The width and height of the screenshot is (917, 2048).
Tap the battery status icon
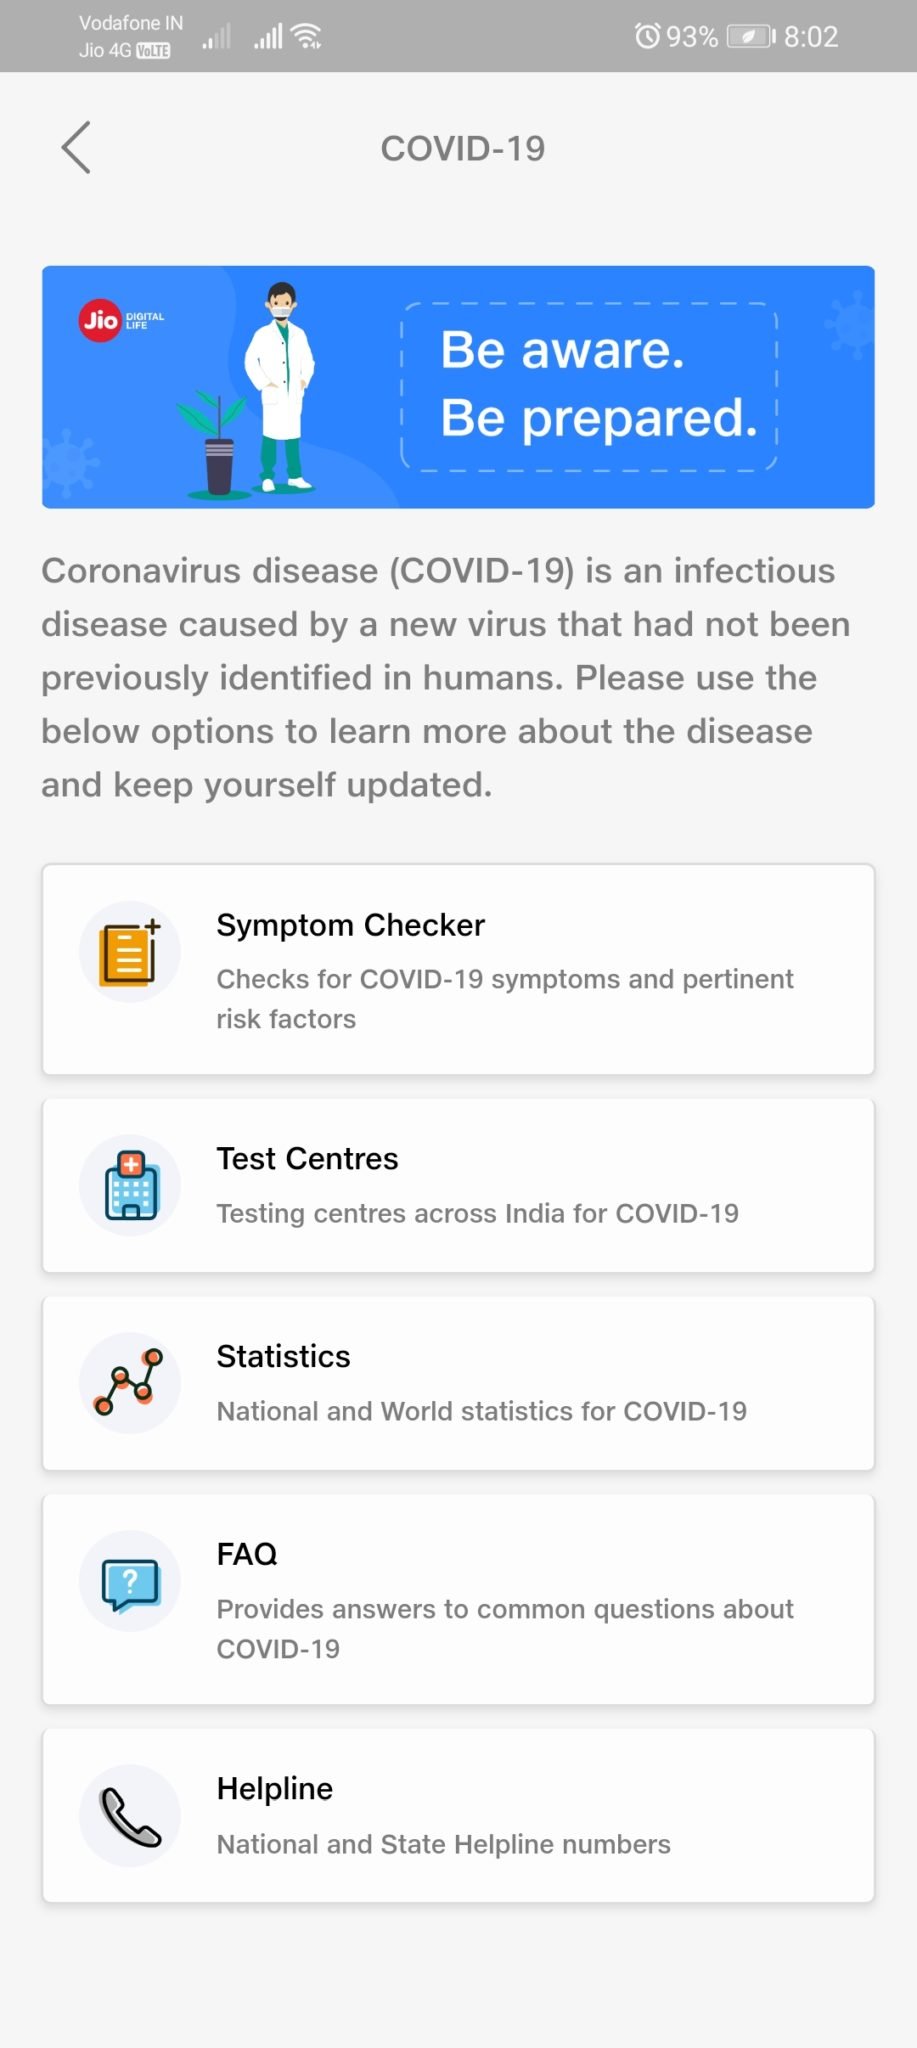[751, 37]
